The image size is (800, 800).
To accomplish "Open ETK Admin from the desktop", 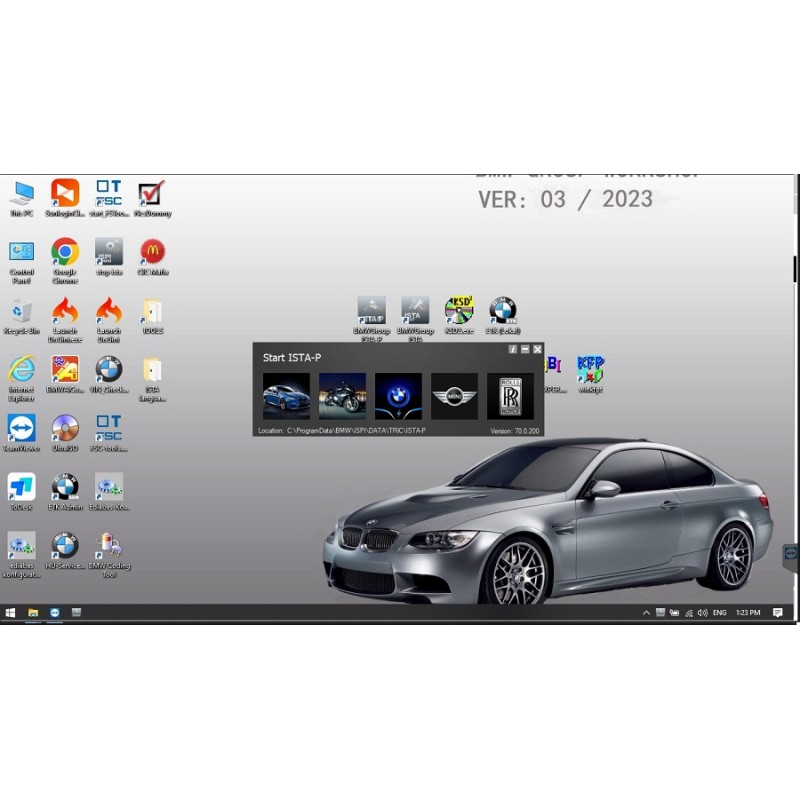I will [64, 488].
